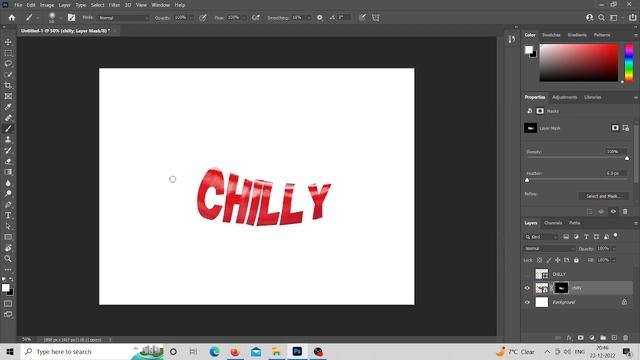Open the Windows Start menu
This screenshot has height=360, width=640.
point(10,351)
